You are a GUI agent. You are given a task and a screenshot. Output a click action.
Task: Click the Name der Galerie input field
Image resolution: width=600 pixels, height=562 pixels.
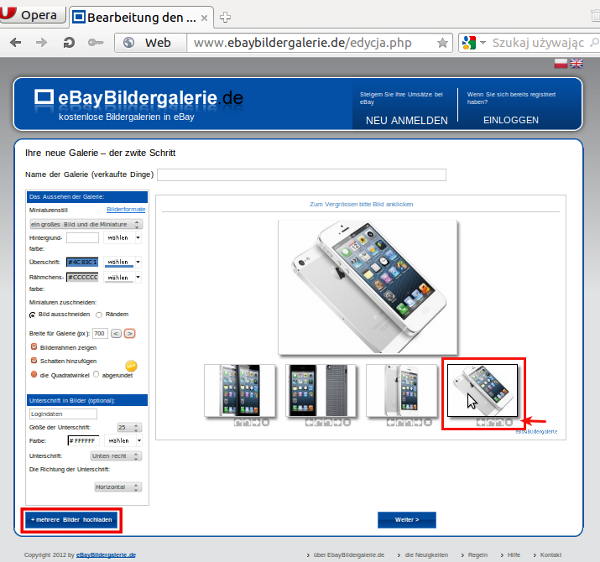[x=302, y=175]
